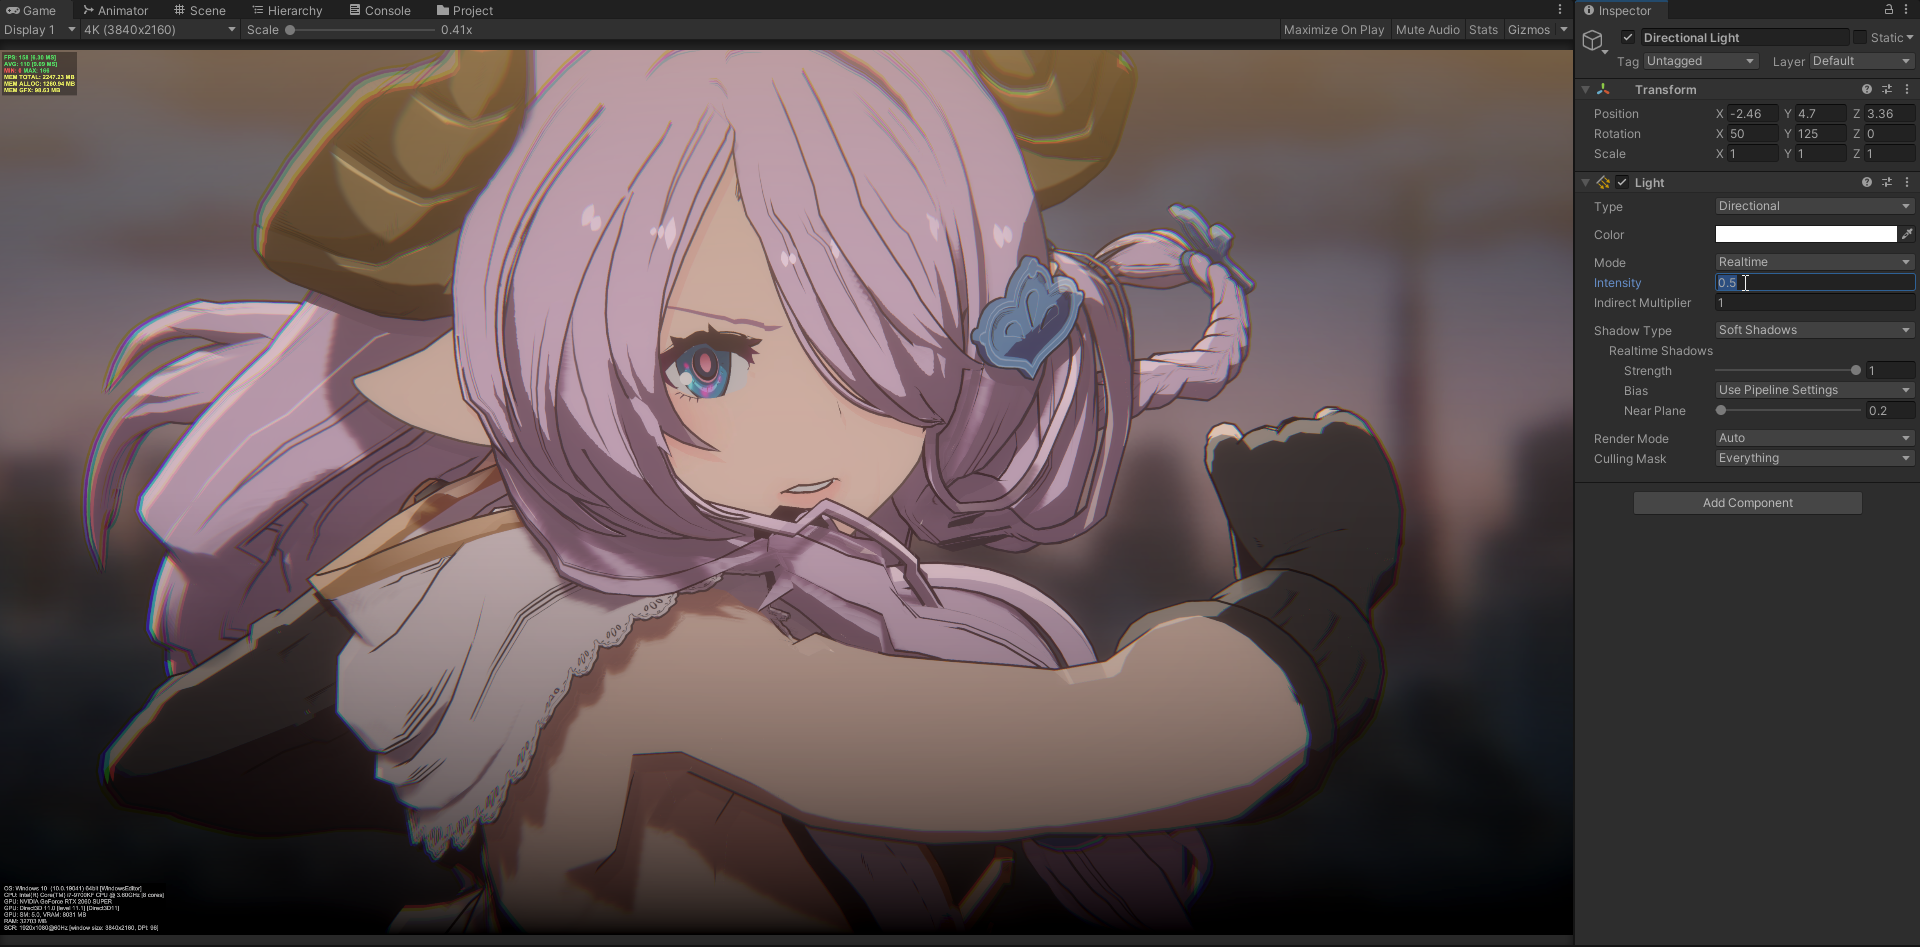Select the Inspector tab
1920x947 pixels.
tap(1620, 11)
